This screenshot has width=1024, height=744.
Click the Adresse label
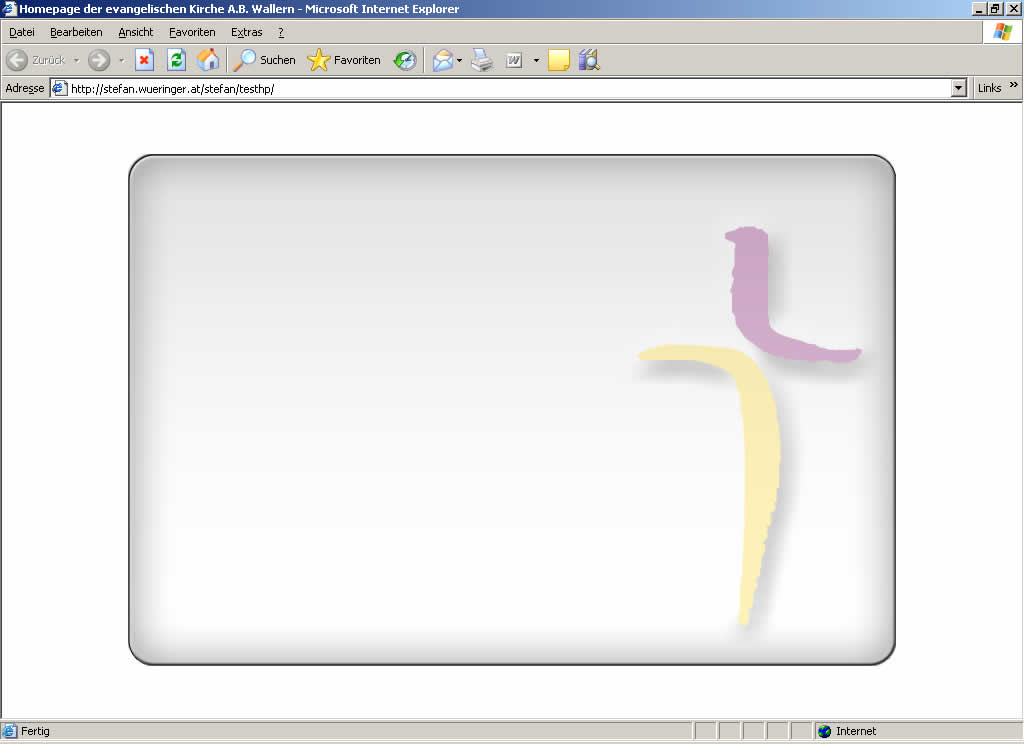(x=25, y=88)
